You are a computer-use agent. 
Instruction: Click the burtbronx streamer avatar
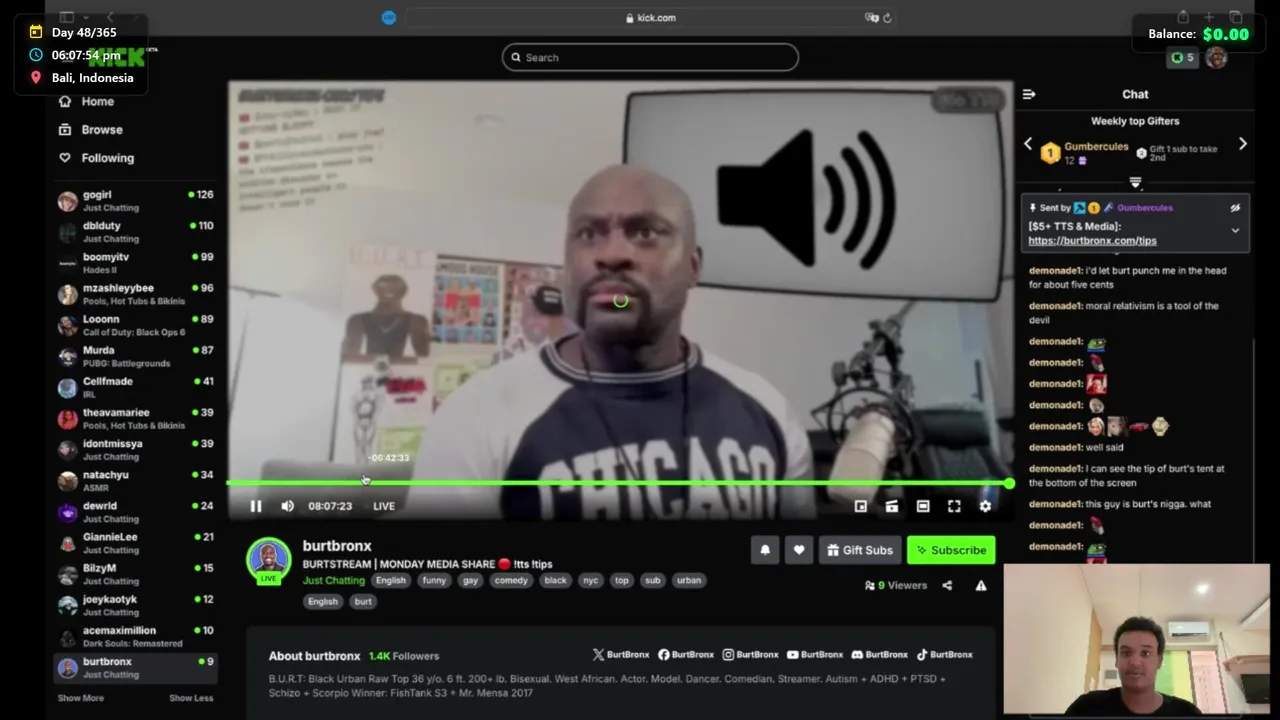268,559
